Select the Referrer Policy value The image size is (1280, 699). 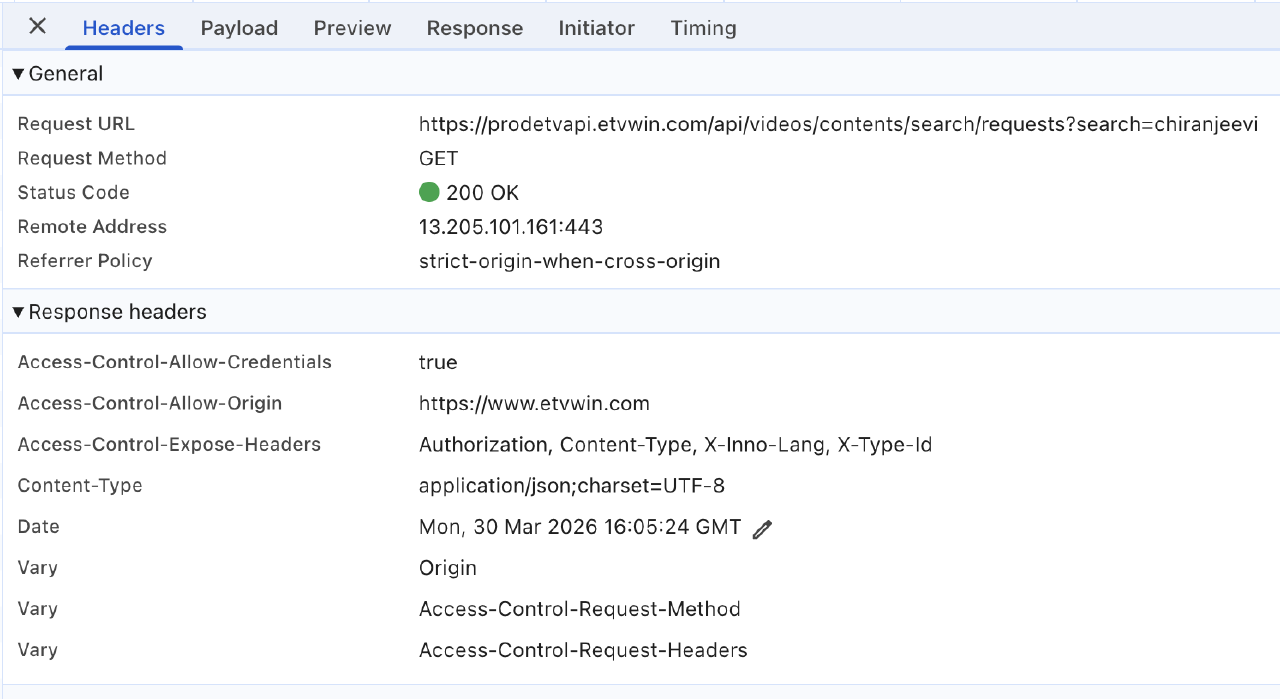point(570,260)
